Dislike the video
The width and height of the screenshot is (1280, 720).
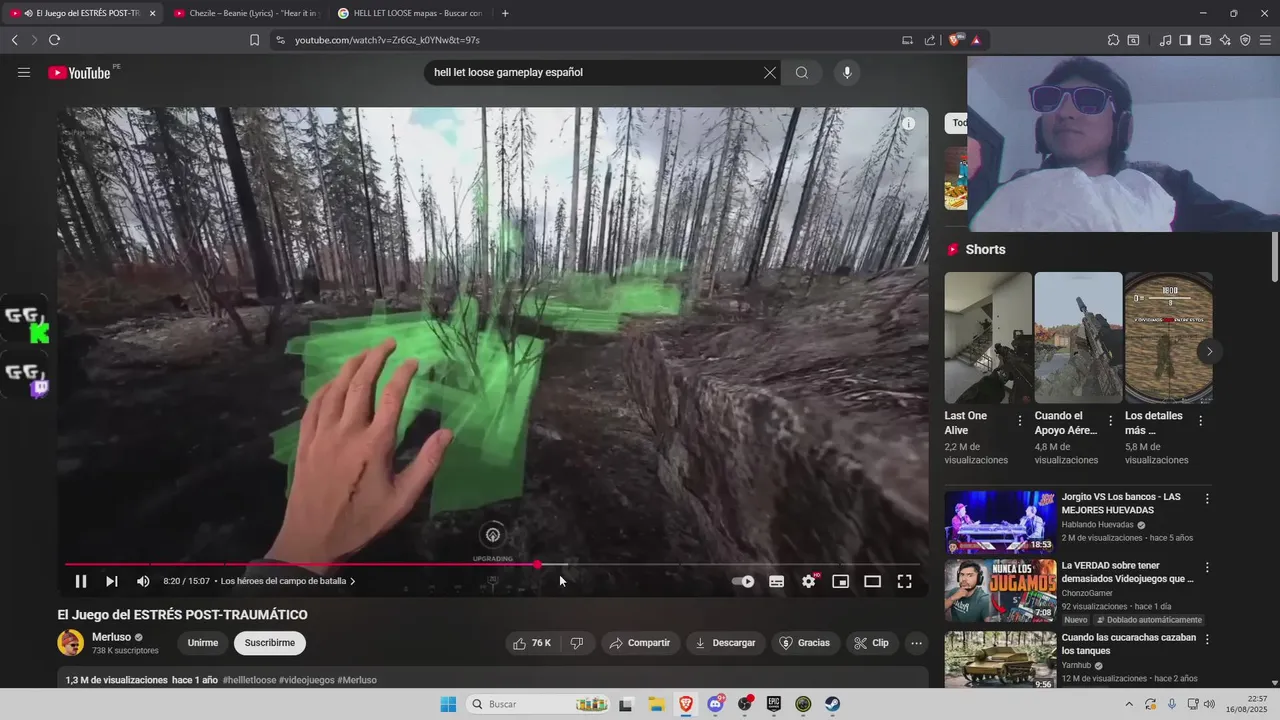pyautogui.click(x=577, y=643)
